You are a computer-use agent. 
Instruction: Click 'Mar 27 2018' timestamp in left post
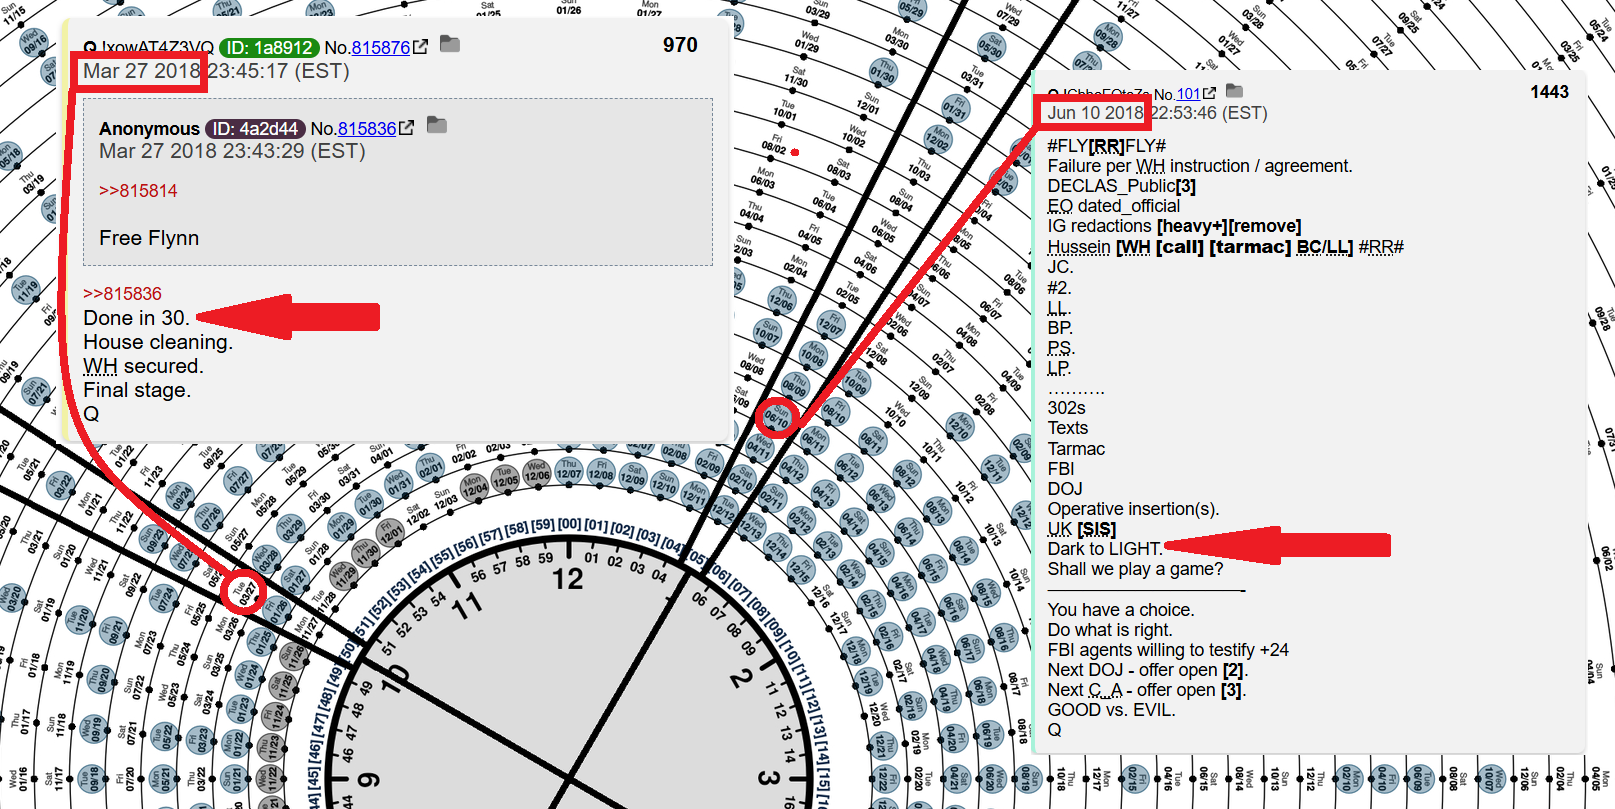(x=141, y=71)
